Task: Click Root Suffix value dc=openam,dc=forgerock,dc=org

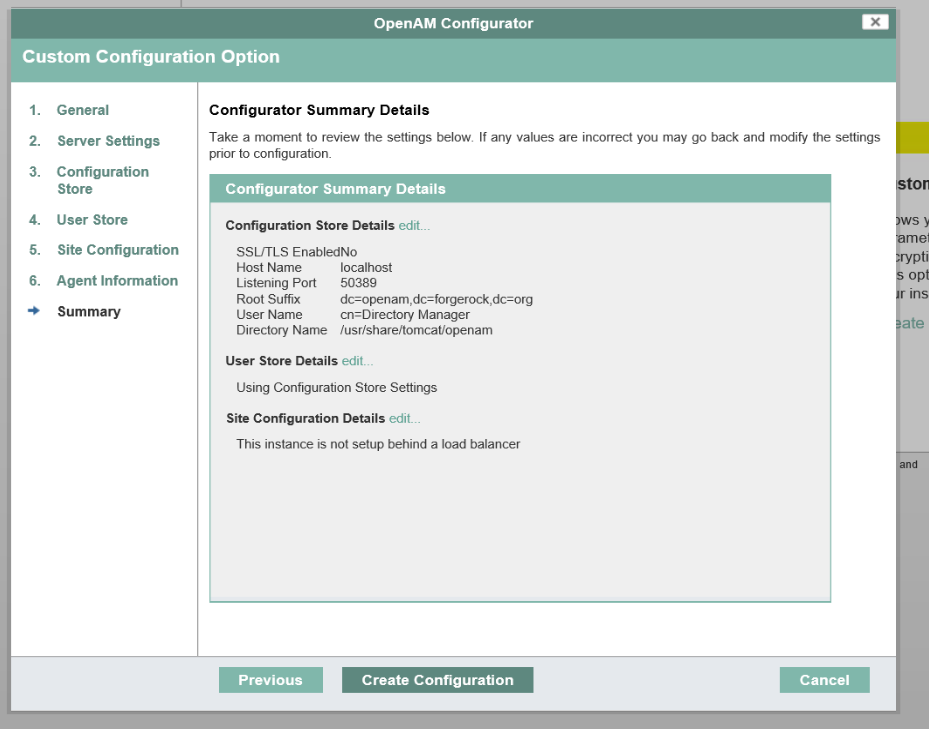Action: pos(436,299)
